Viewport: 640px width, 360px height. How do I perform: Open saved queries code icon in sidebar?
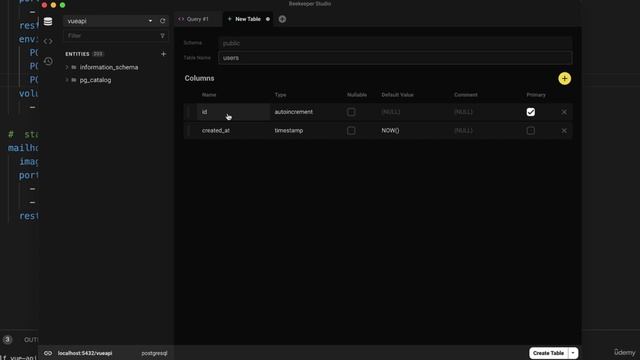point(48,41)
